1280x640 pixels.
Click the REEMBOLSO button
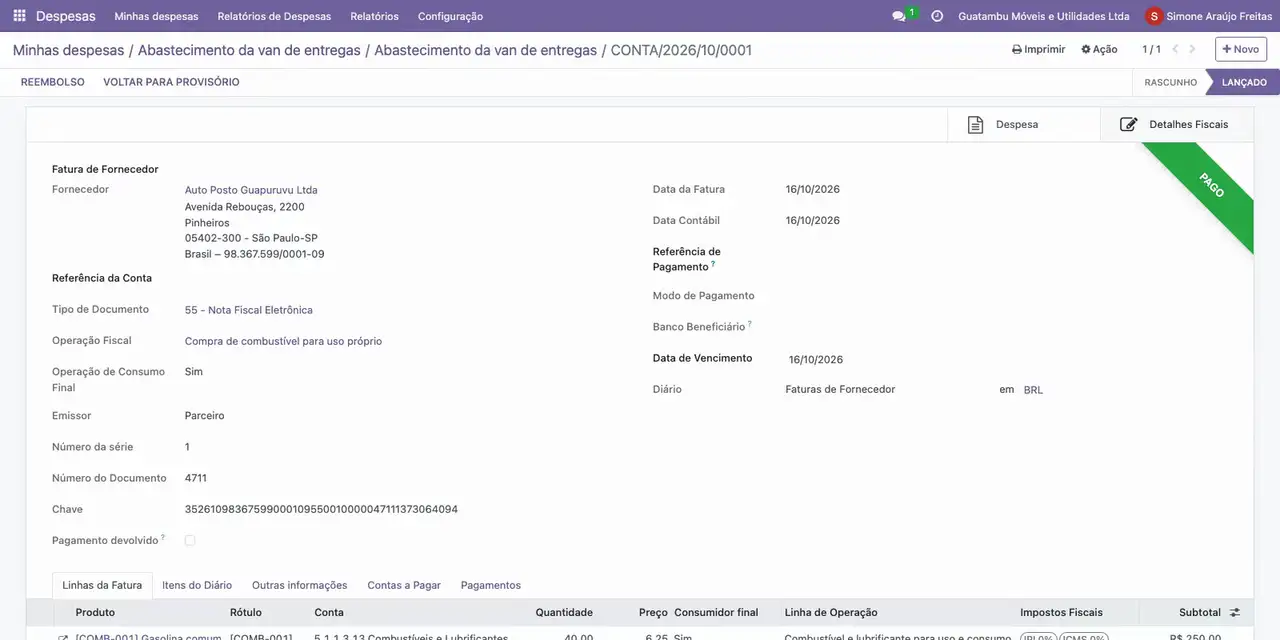point(53,82)
